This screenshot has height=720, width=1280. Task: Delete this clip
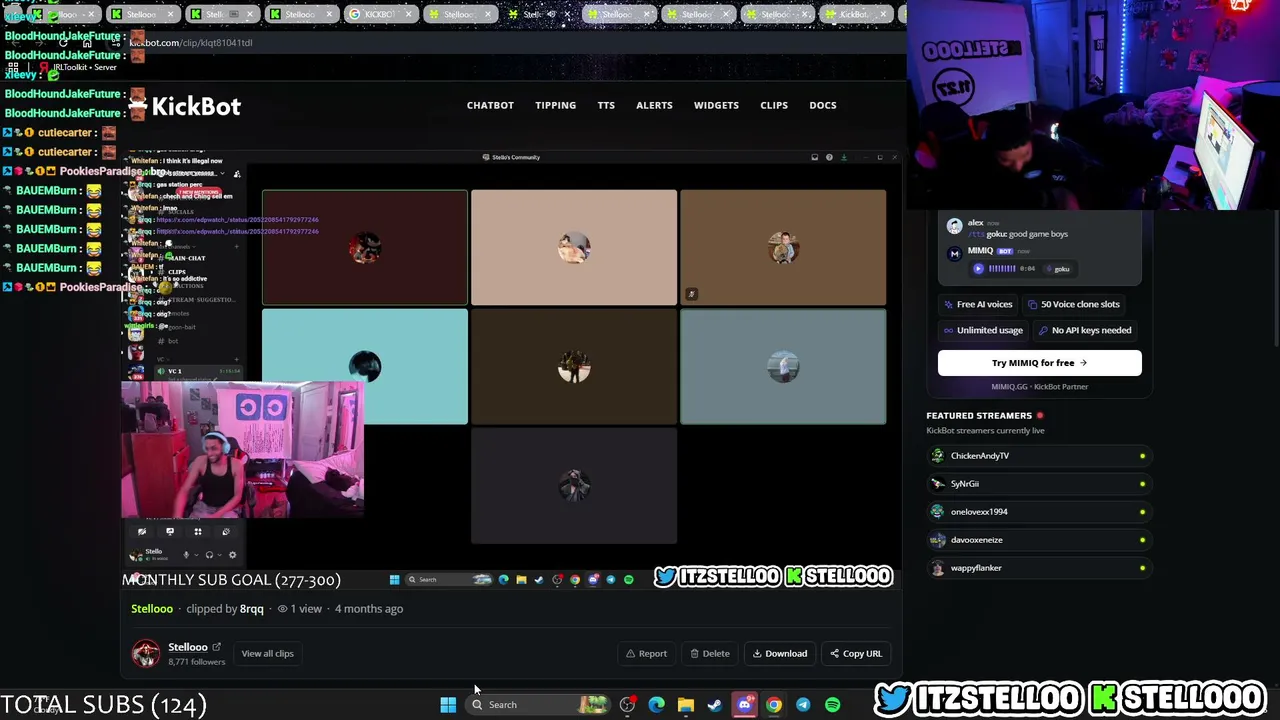tap(710, 654)
